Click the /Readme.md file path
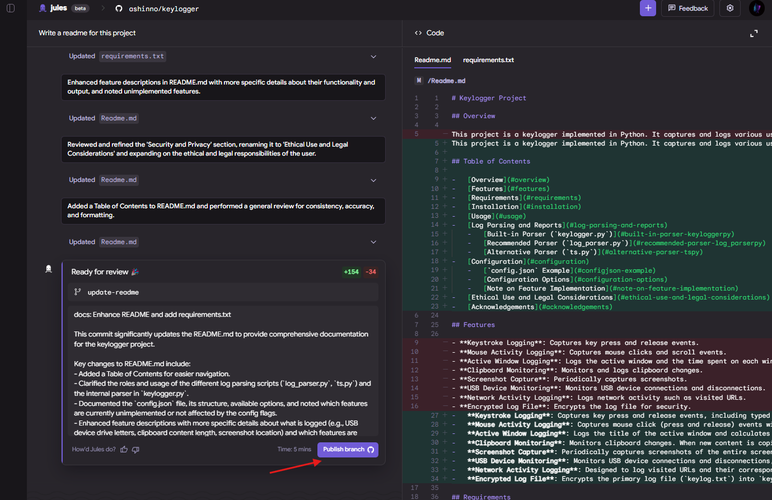The height and width of the screenshot is (500, 772). pyautogui.click(x=446, y=81)
